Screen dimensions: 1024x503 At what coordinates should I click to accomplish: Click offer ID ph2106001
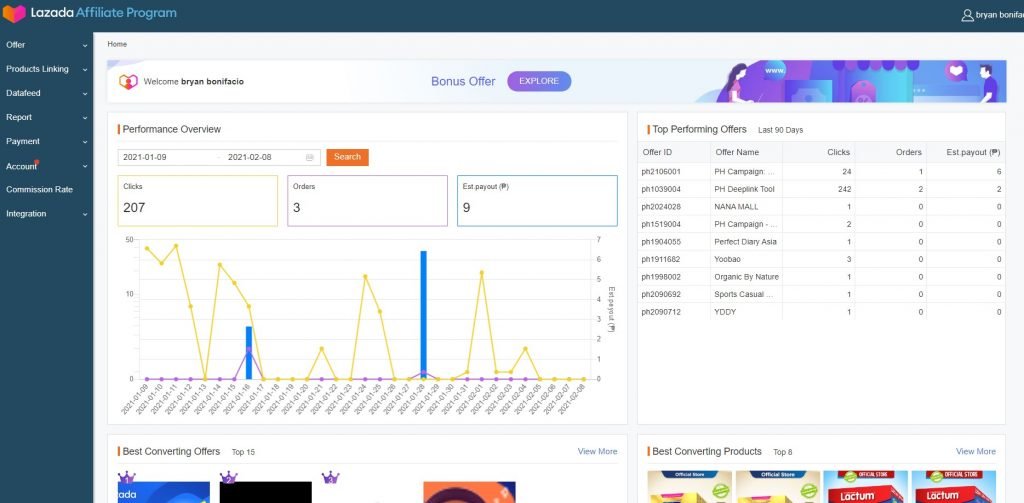pyautogui.click(x=661, y=172)
